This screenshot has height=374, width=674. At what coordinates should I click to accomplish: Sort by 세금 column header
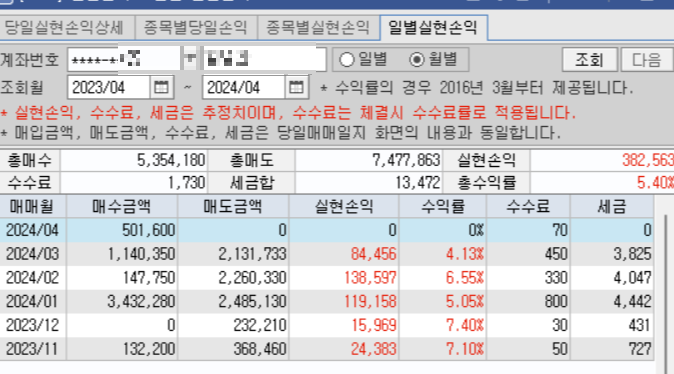click(612, 207)
